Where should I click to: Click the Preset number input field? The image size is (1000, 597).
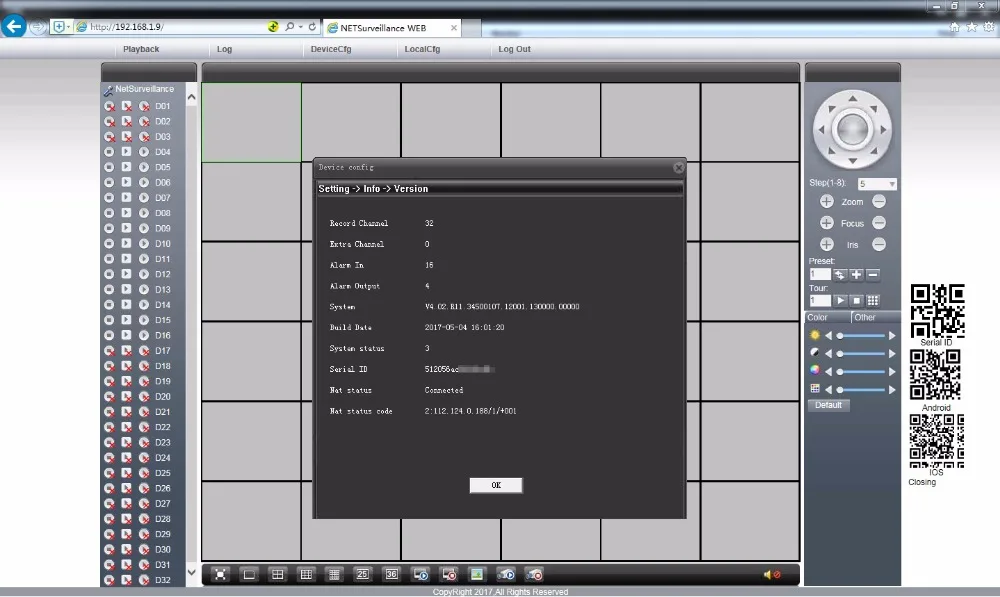point(820,274)
